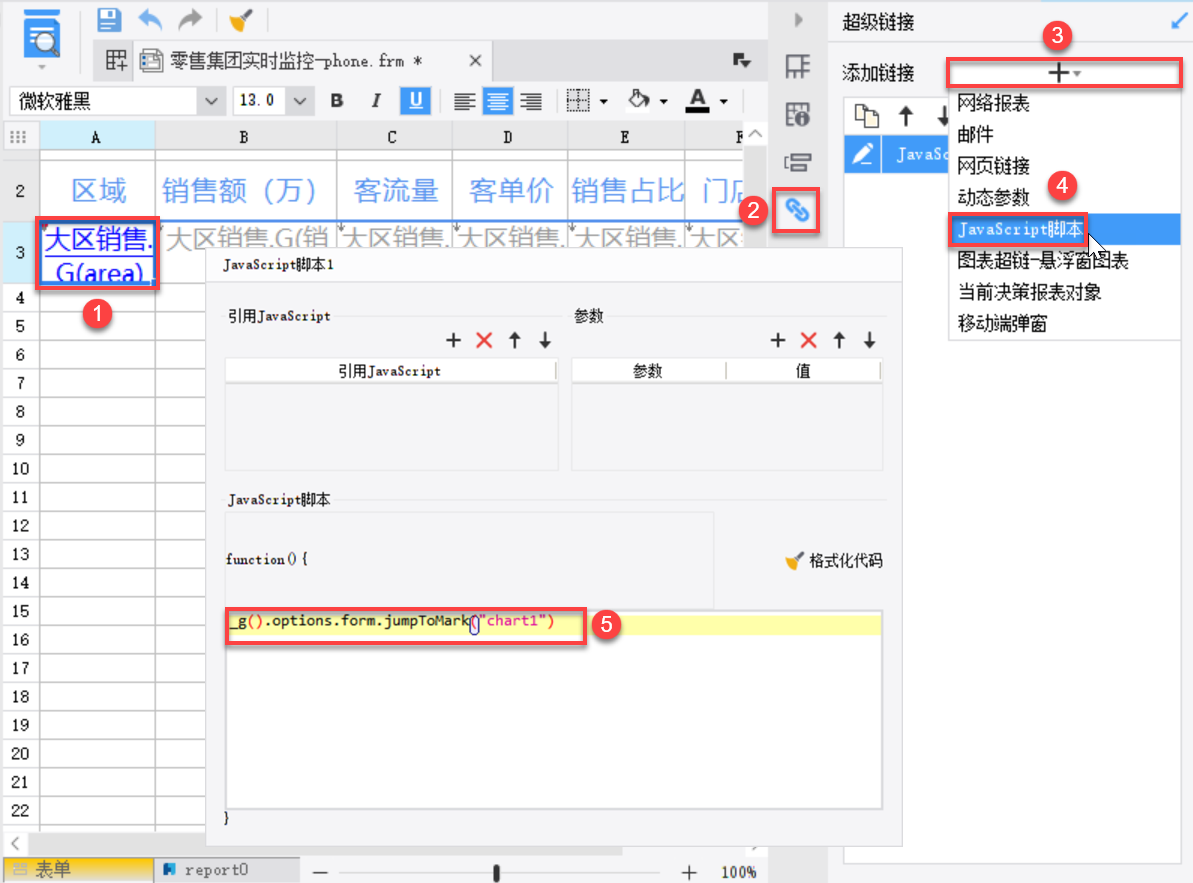1193x883 pixels.
Task: Switch to the 表单 bottom tab
Action: click(78, 869)
